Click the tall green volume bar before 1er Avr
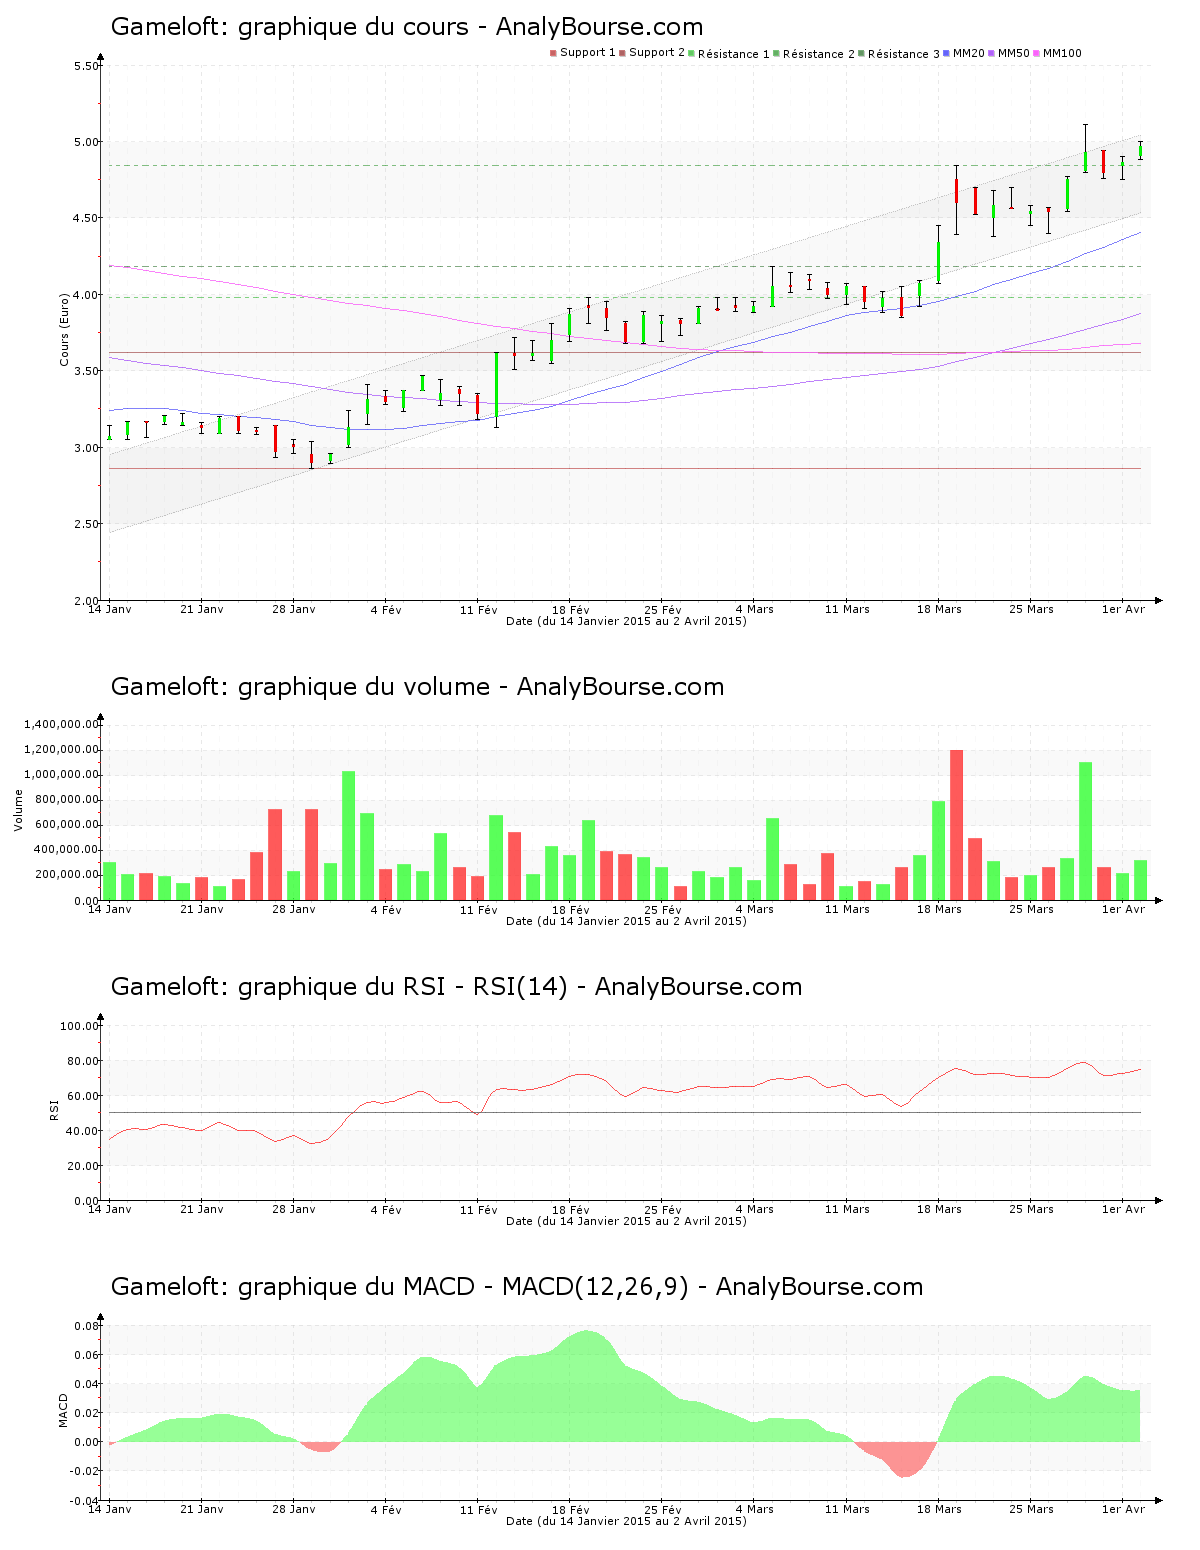Image resolution: width=1200 pixels, height=1550 pixels. coord(1085,831)
